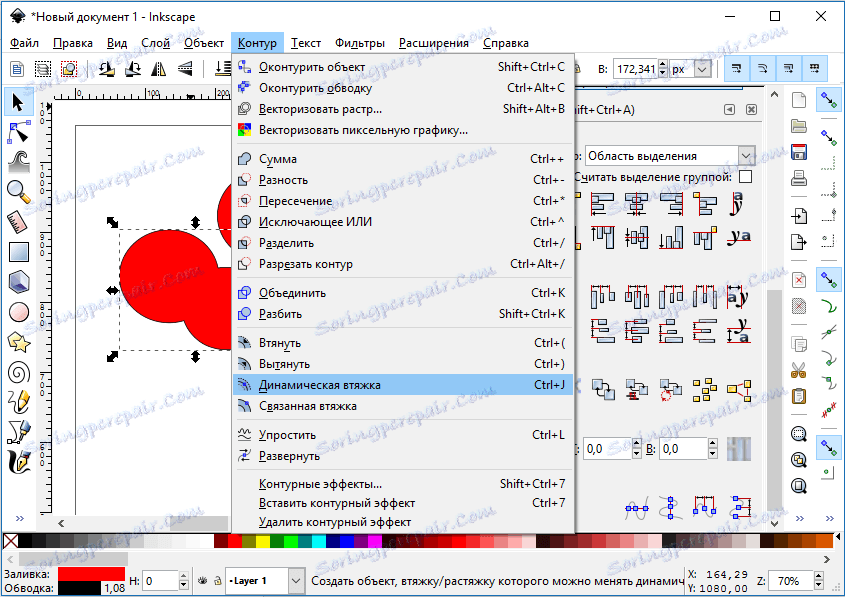Expand the snap bar overflow chevron

(x=829, y=519)
